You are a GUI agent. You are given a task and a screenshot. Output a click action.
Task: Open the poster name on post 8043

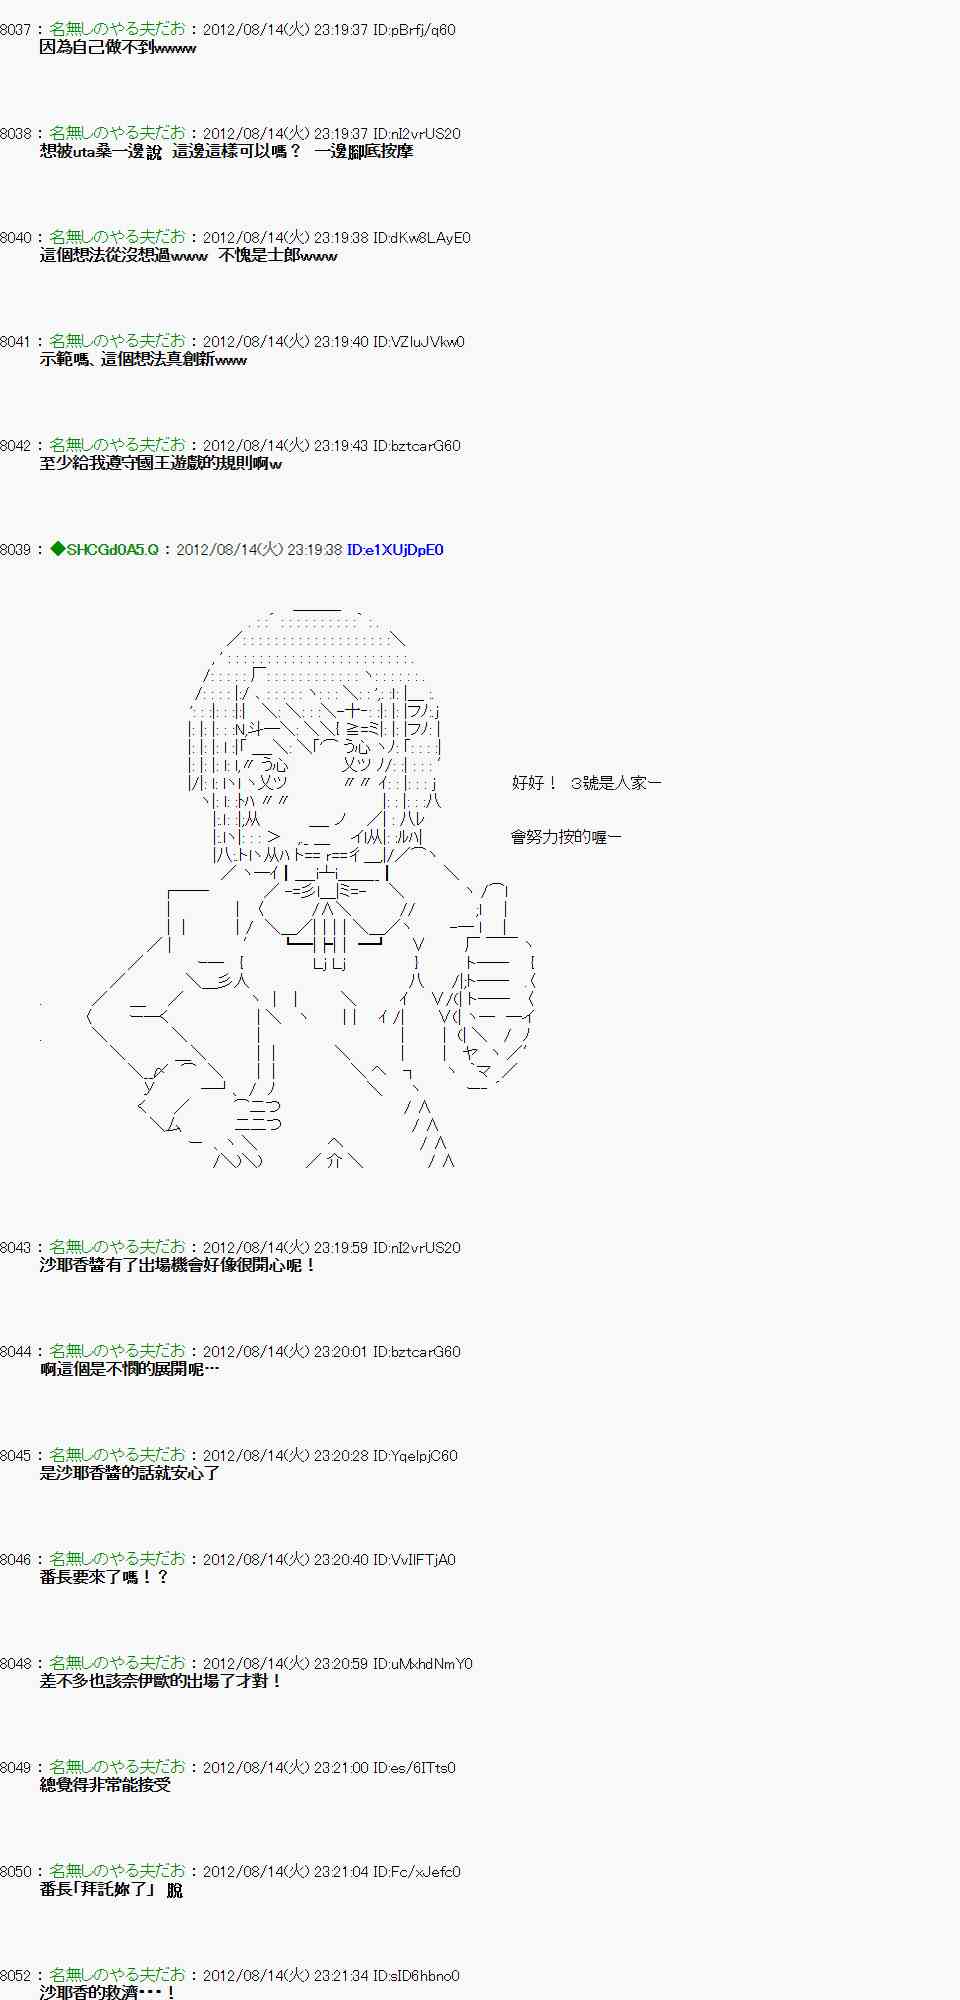click(117, 1247)
